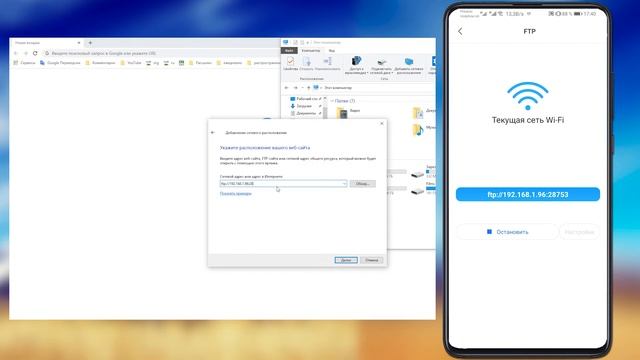Click quick access properties icon in Explorer title bar

[x=296, y=42]
